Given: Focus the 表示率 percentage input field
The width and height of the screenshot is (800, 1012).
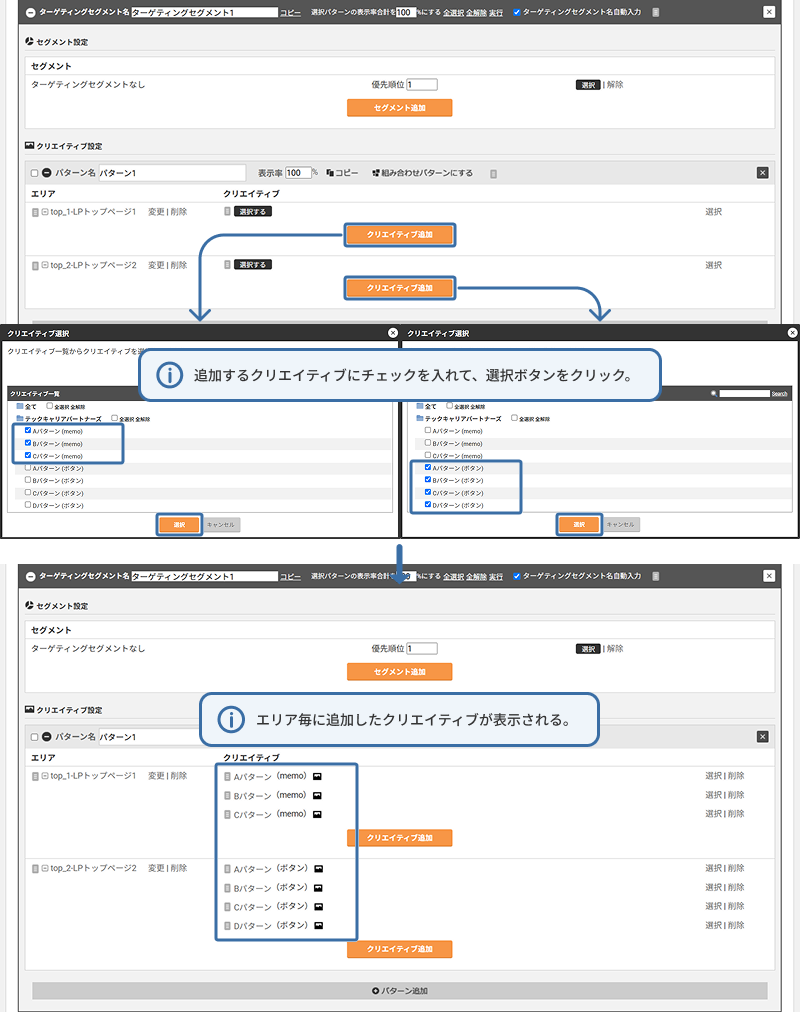Looking at the screenshot, I should click(x=298, y=173).
